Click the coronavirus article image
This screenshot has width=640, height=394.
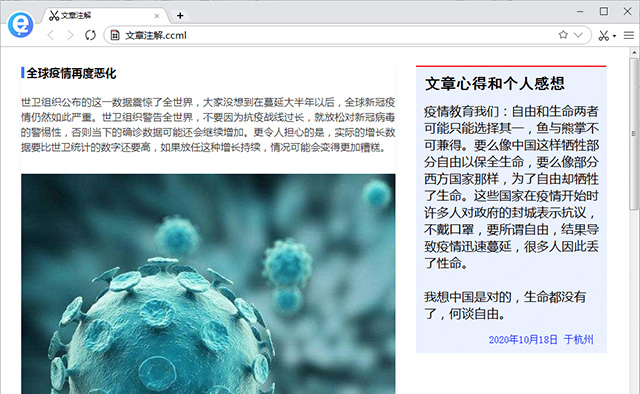[x=208, y=284]
